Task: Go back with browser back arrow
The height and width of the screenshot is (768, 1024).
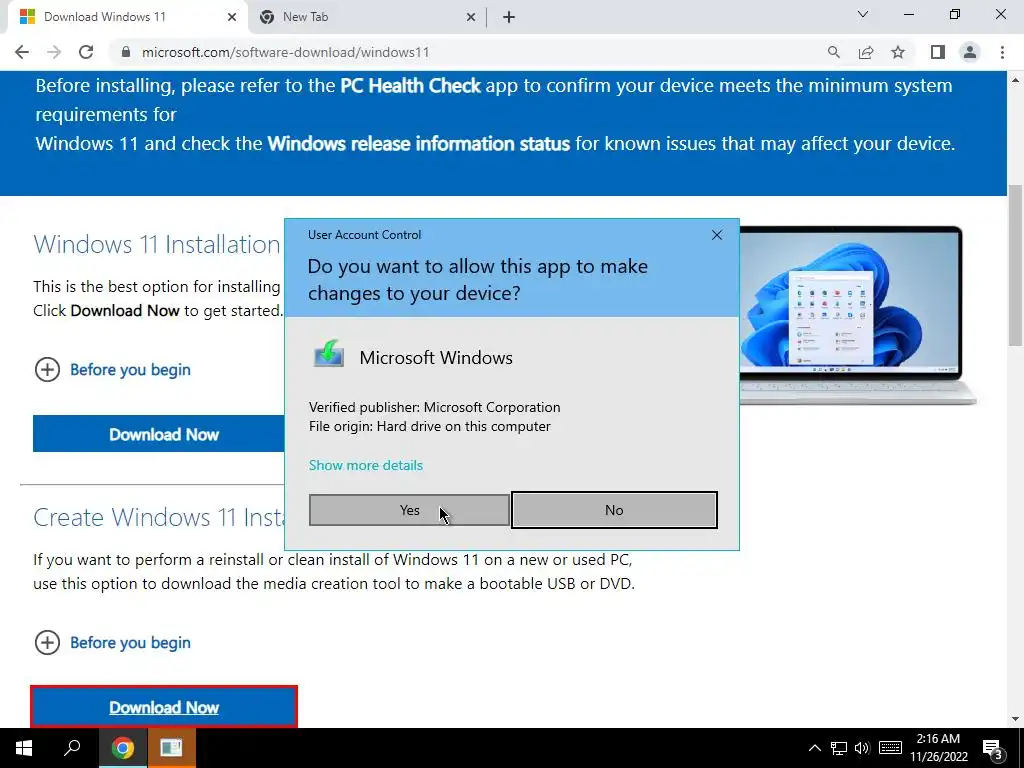Action: (x=22, y=52)
